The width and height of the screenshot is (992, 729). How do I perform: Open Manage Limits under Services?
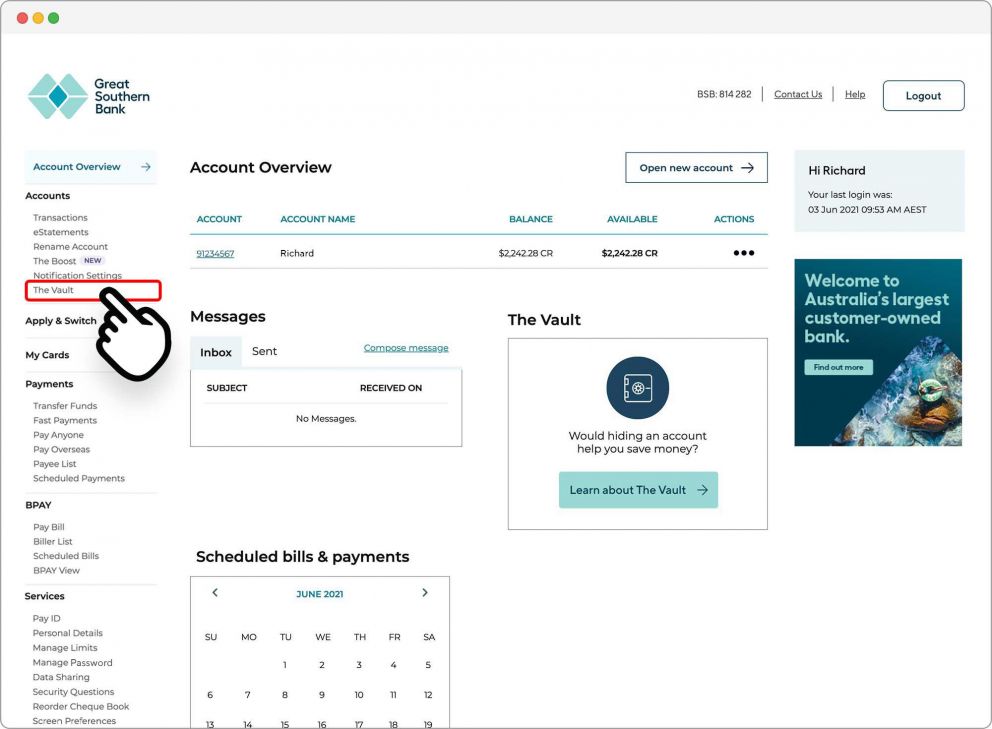pos(65,648)
